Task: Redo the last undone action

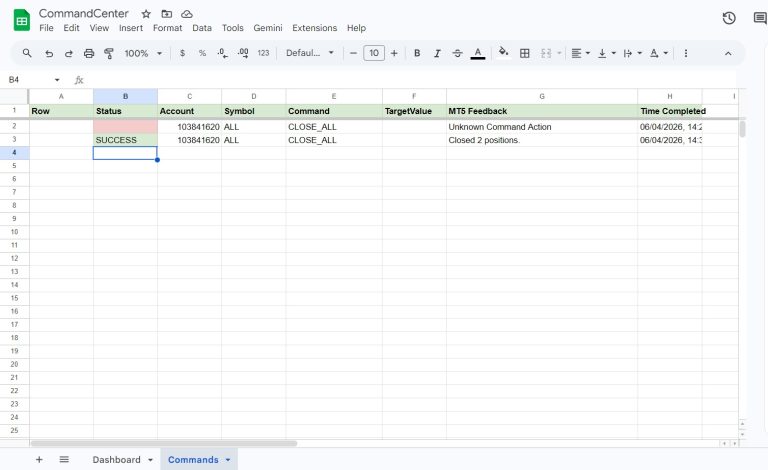Action: [69, 53]
